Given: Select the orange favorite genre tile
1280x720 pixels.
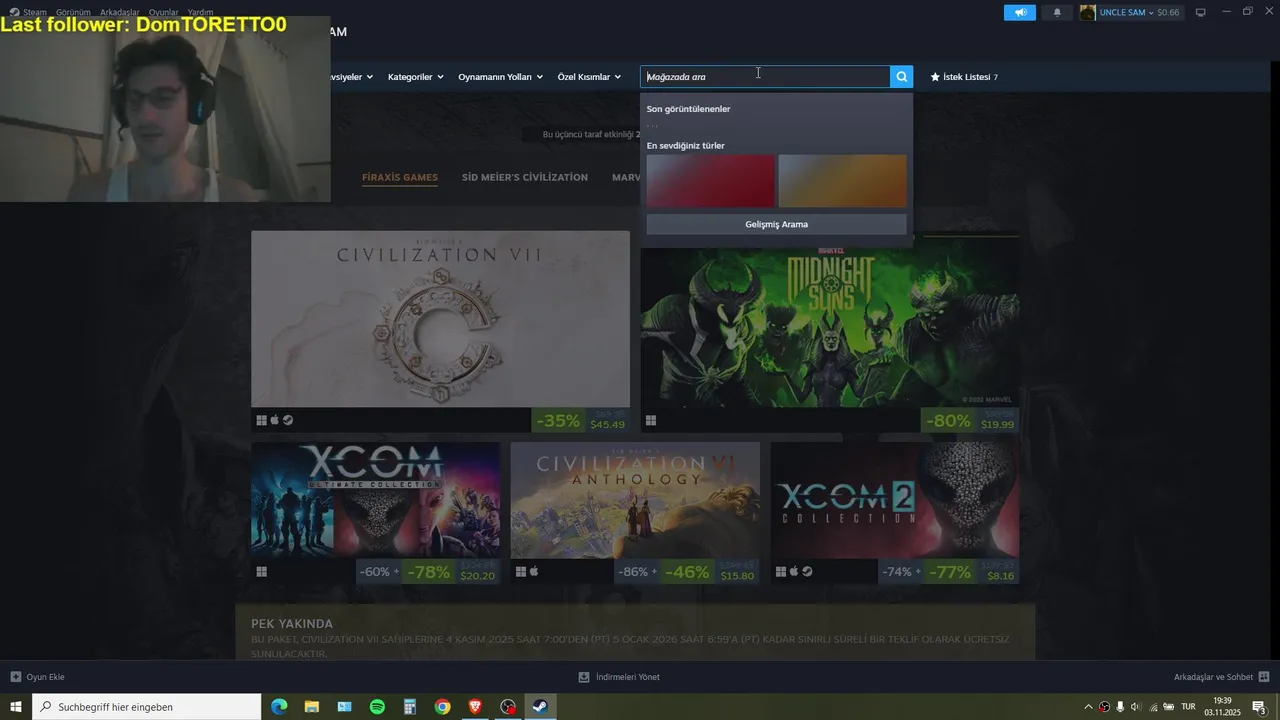Looking at the screenshot, I should point(842,181).
